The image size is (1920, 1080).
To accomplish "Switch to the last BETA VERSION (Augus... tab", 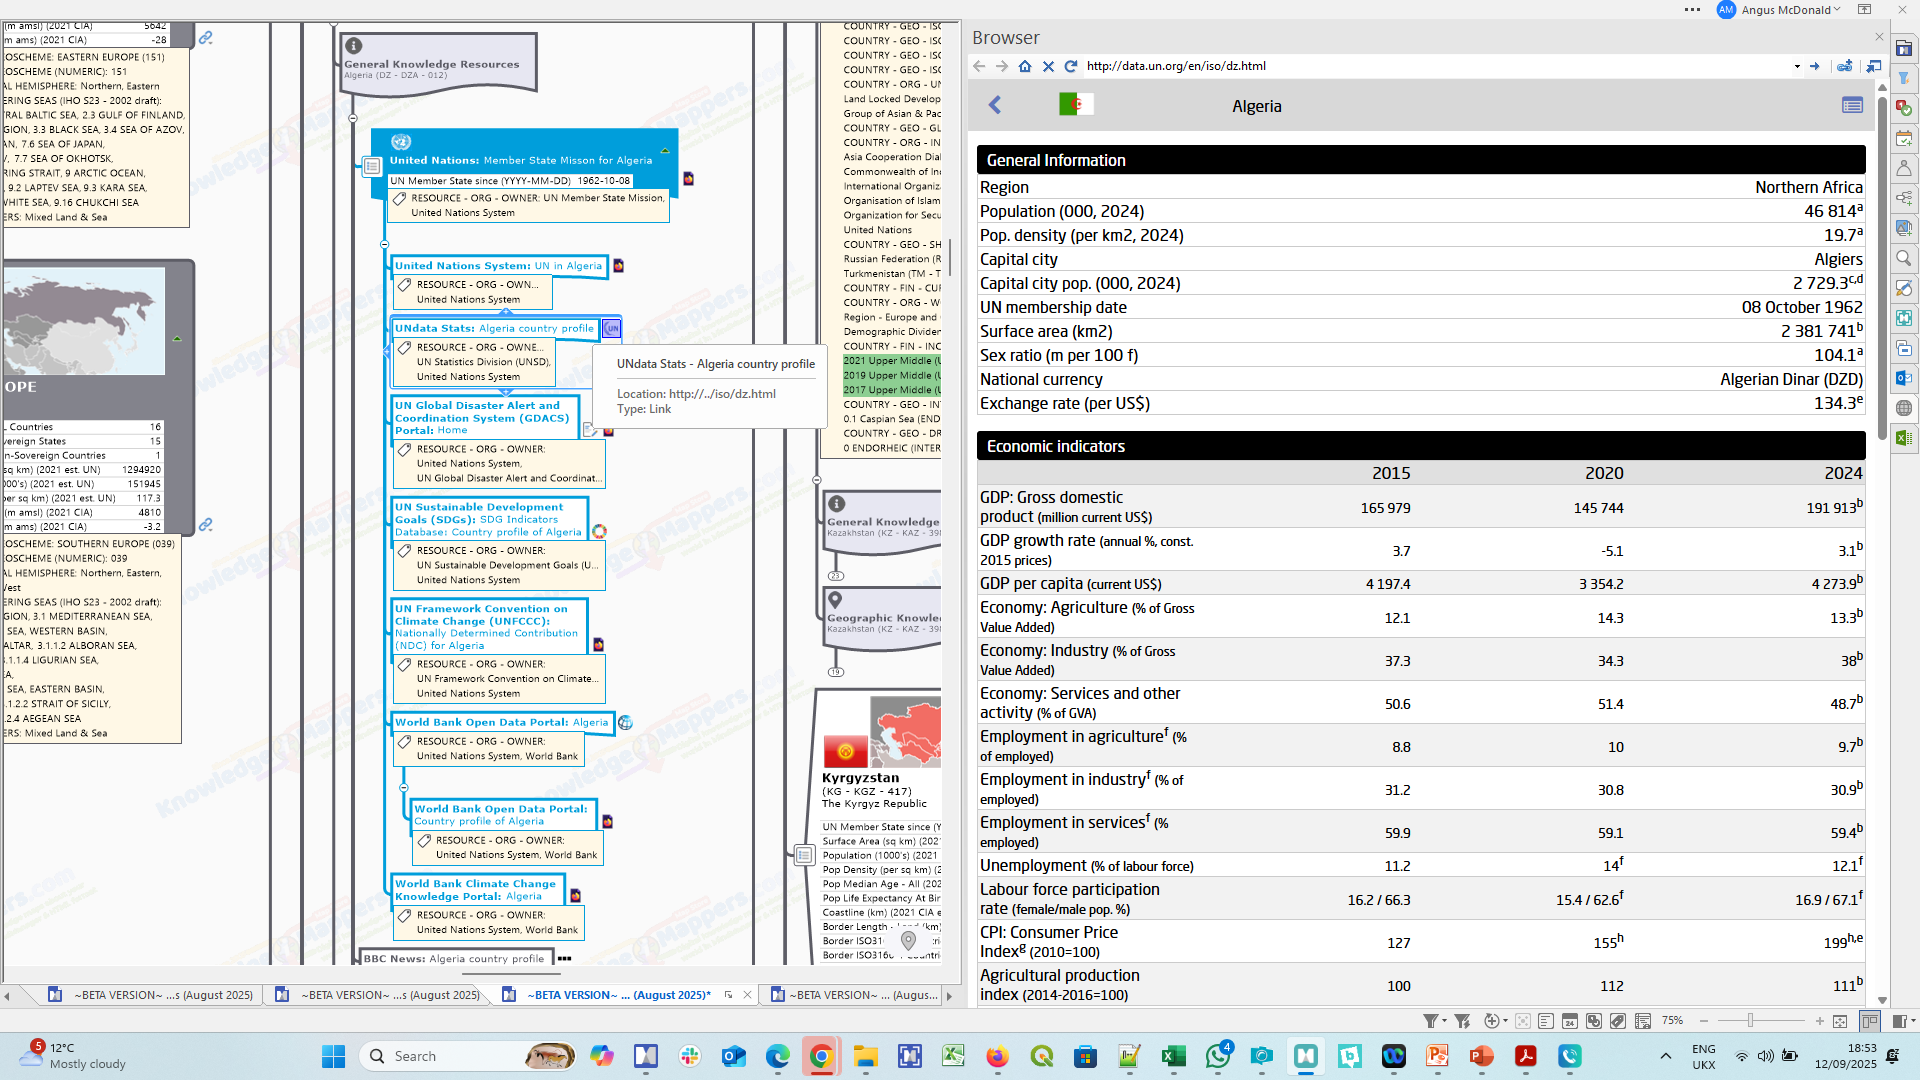I will tap(855, 995).
